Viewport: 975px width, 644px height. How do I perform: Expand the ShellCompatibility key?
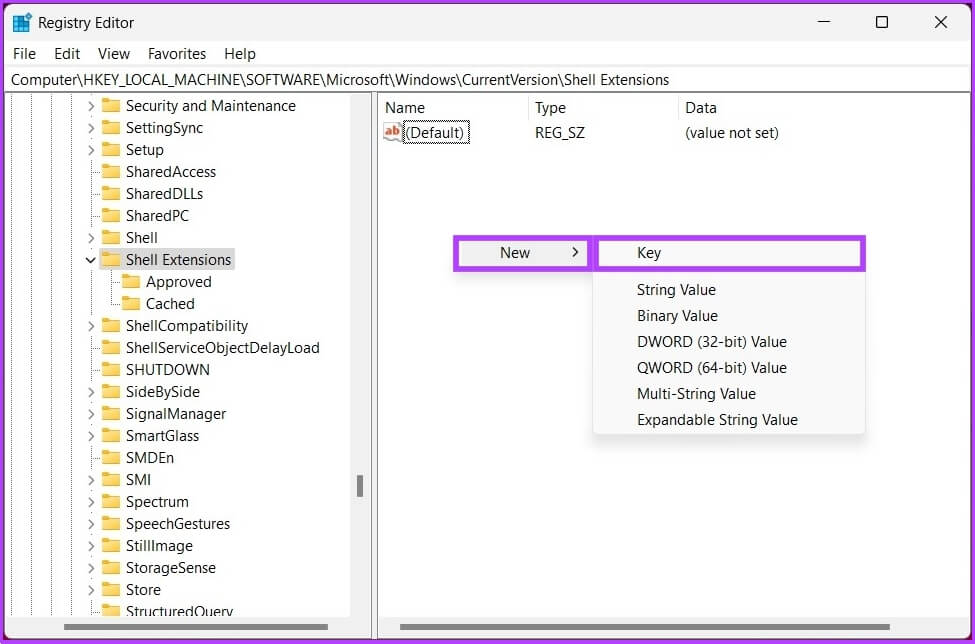tap(91, 326)
